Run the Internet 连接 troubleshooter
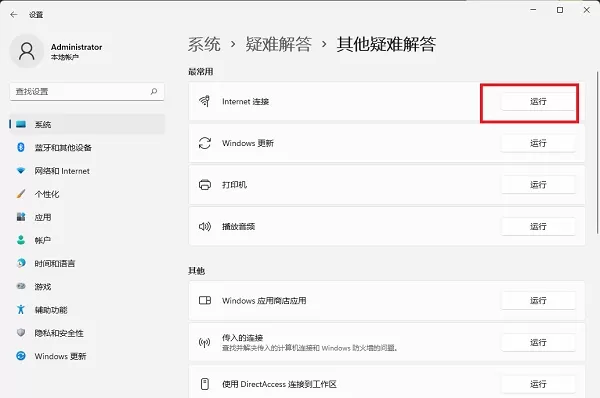 [x=538, y=101]
